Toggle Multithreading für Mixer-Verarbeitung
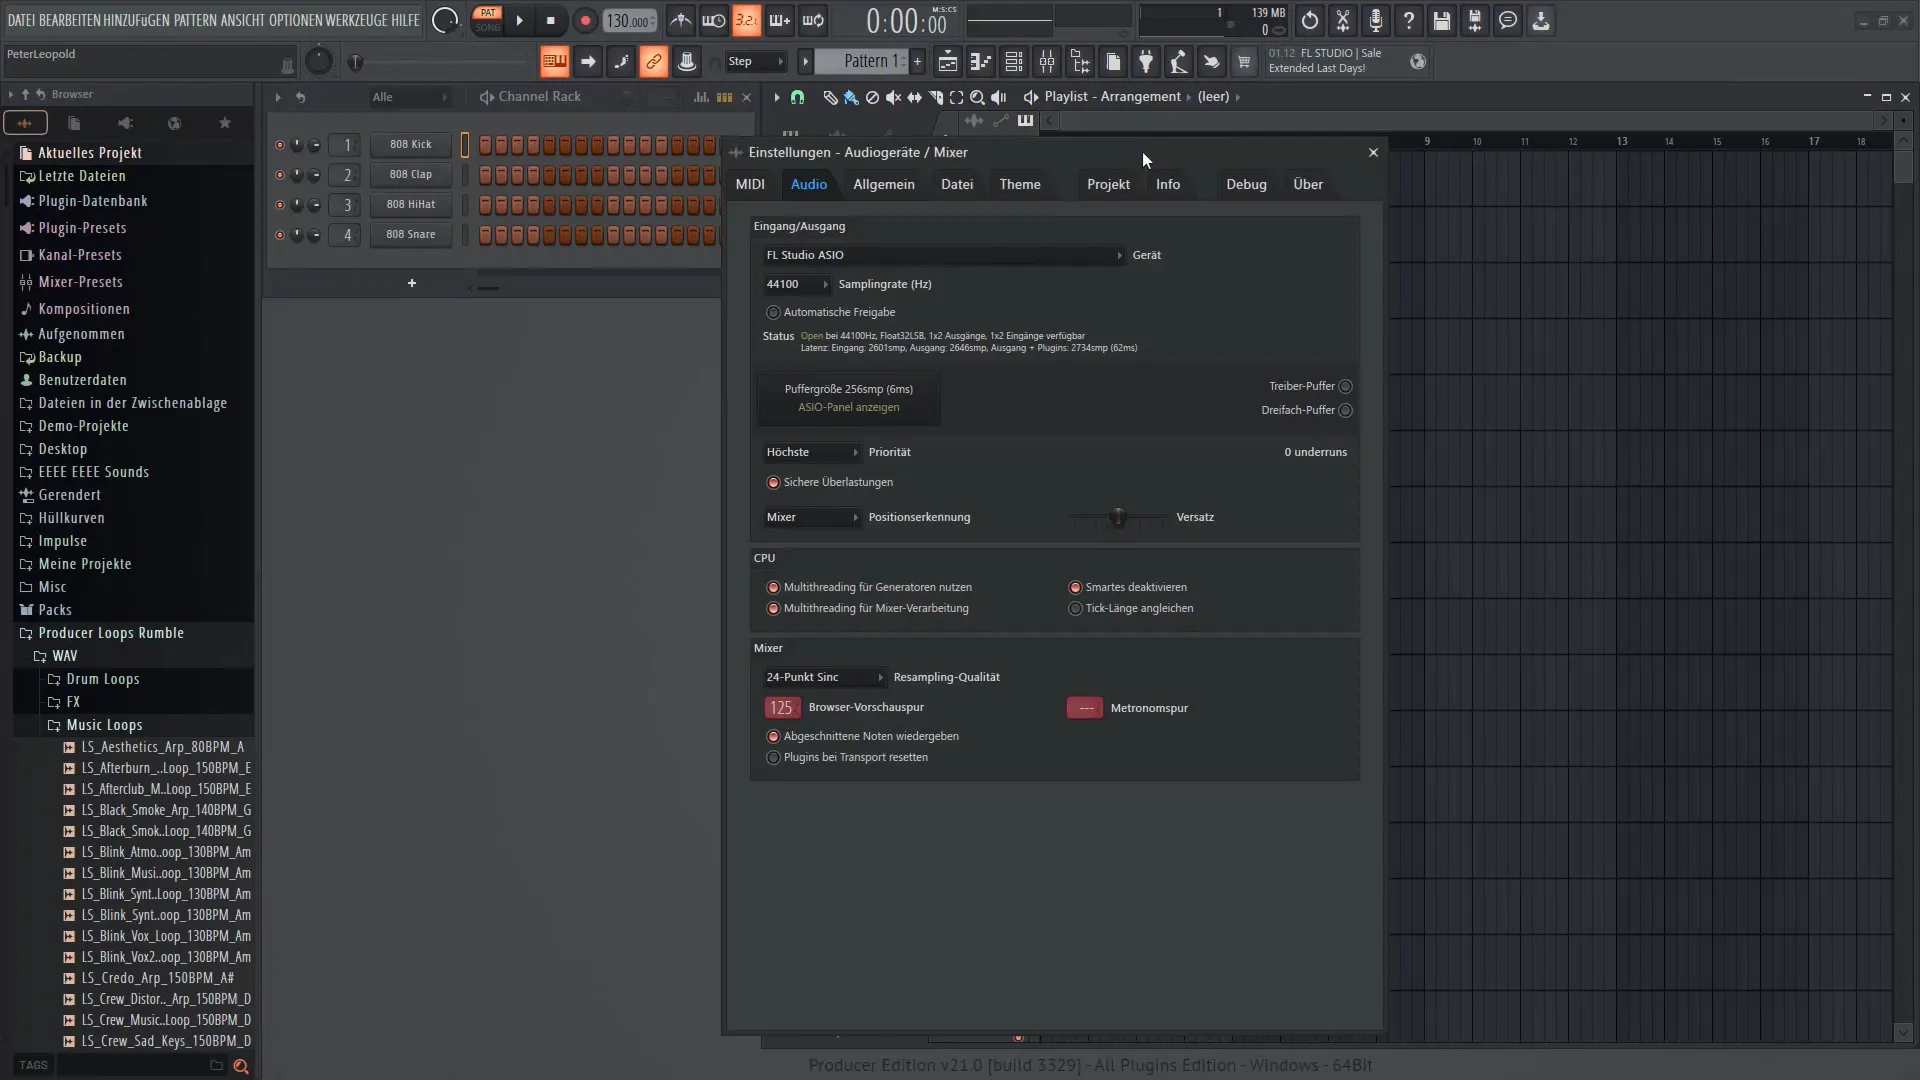The image size is (1920, 1080). pos(773,609)
